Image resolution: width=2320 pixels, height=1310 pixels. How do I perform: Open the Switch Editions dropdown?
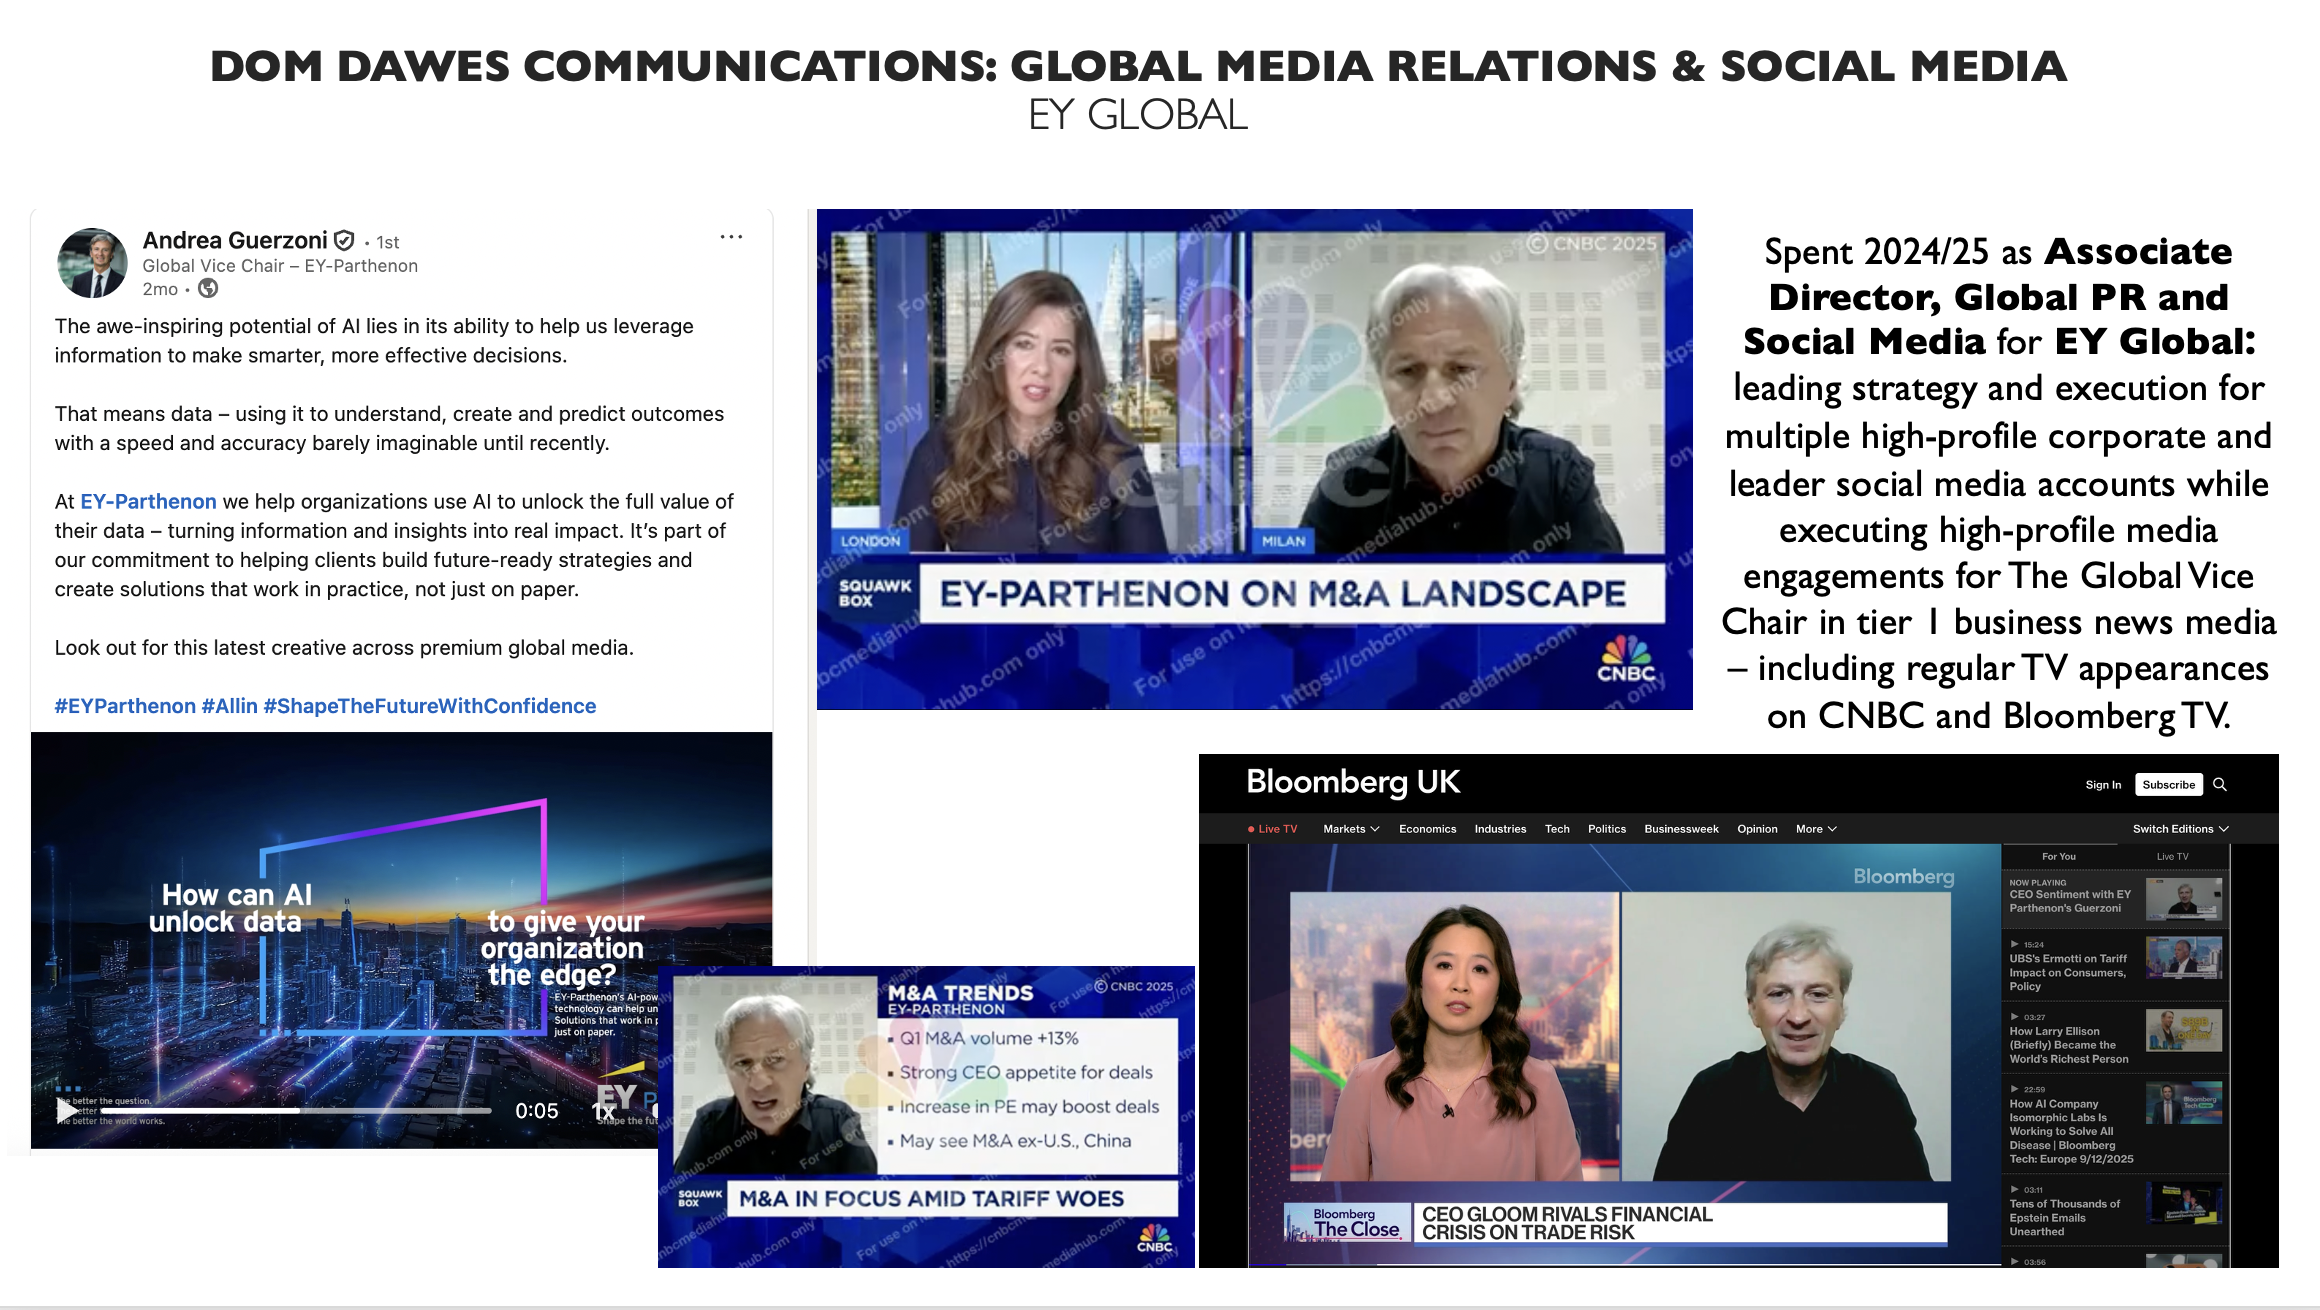coord(2180,829)
